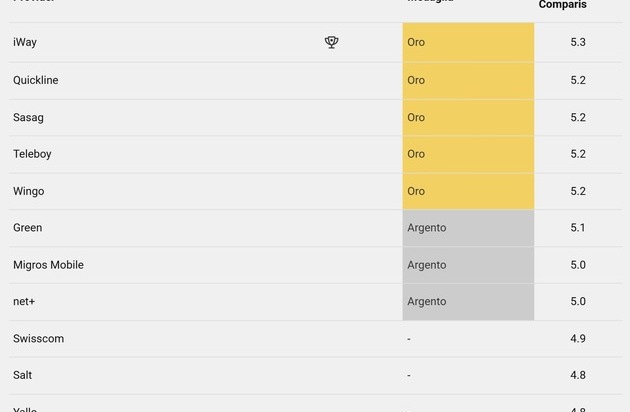Image resolution: width=630 pixels, height=412 pixels.
Task: Click the Oro medal cell for Wingo
Action: [468, 191]
